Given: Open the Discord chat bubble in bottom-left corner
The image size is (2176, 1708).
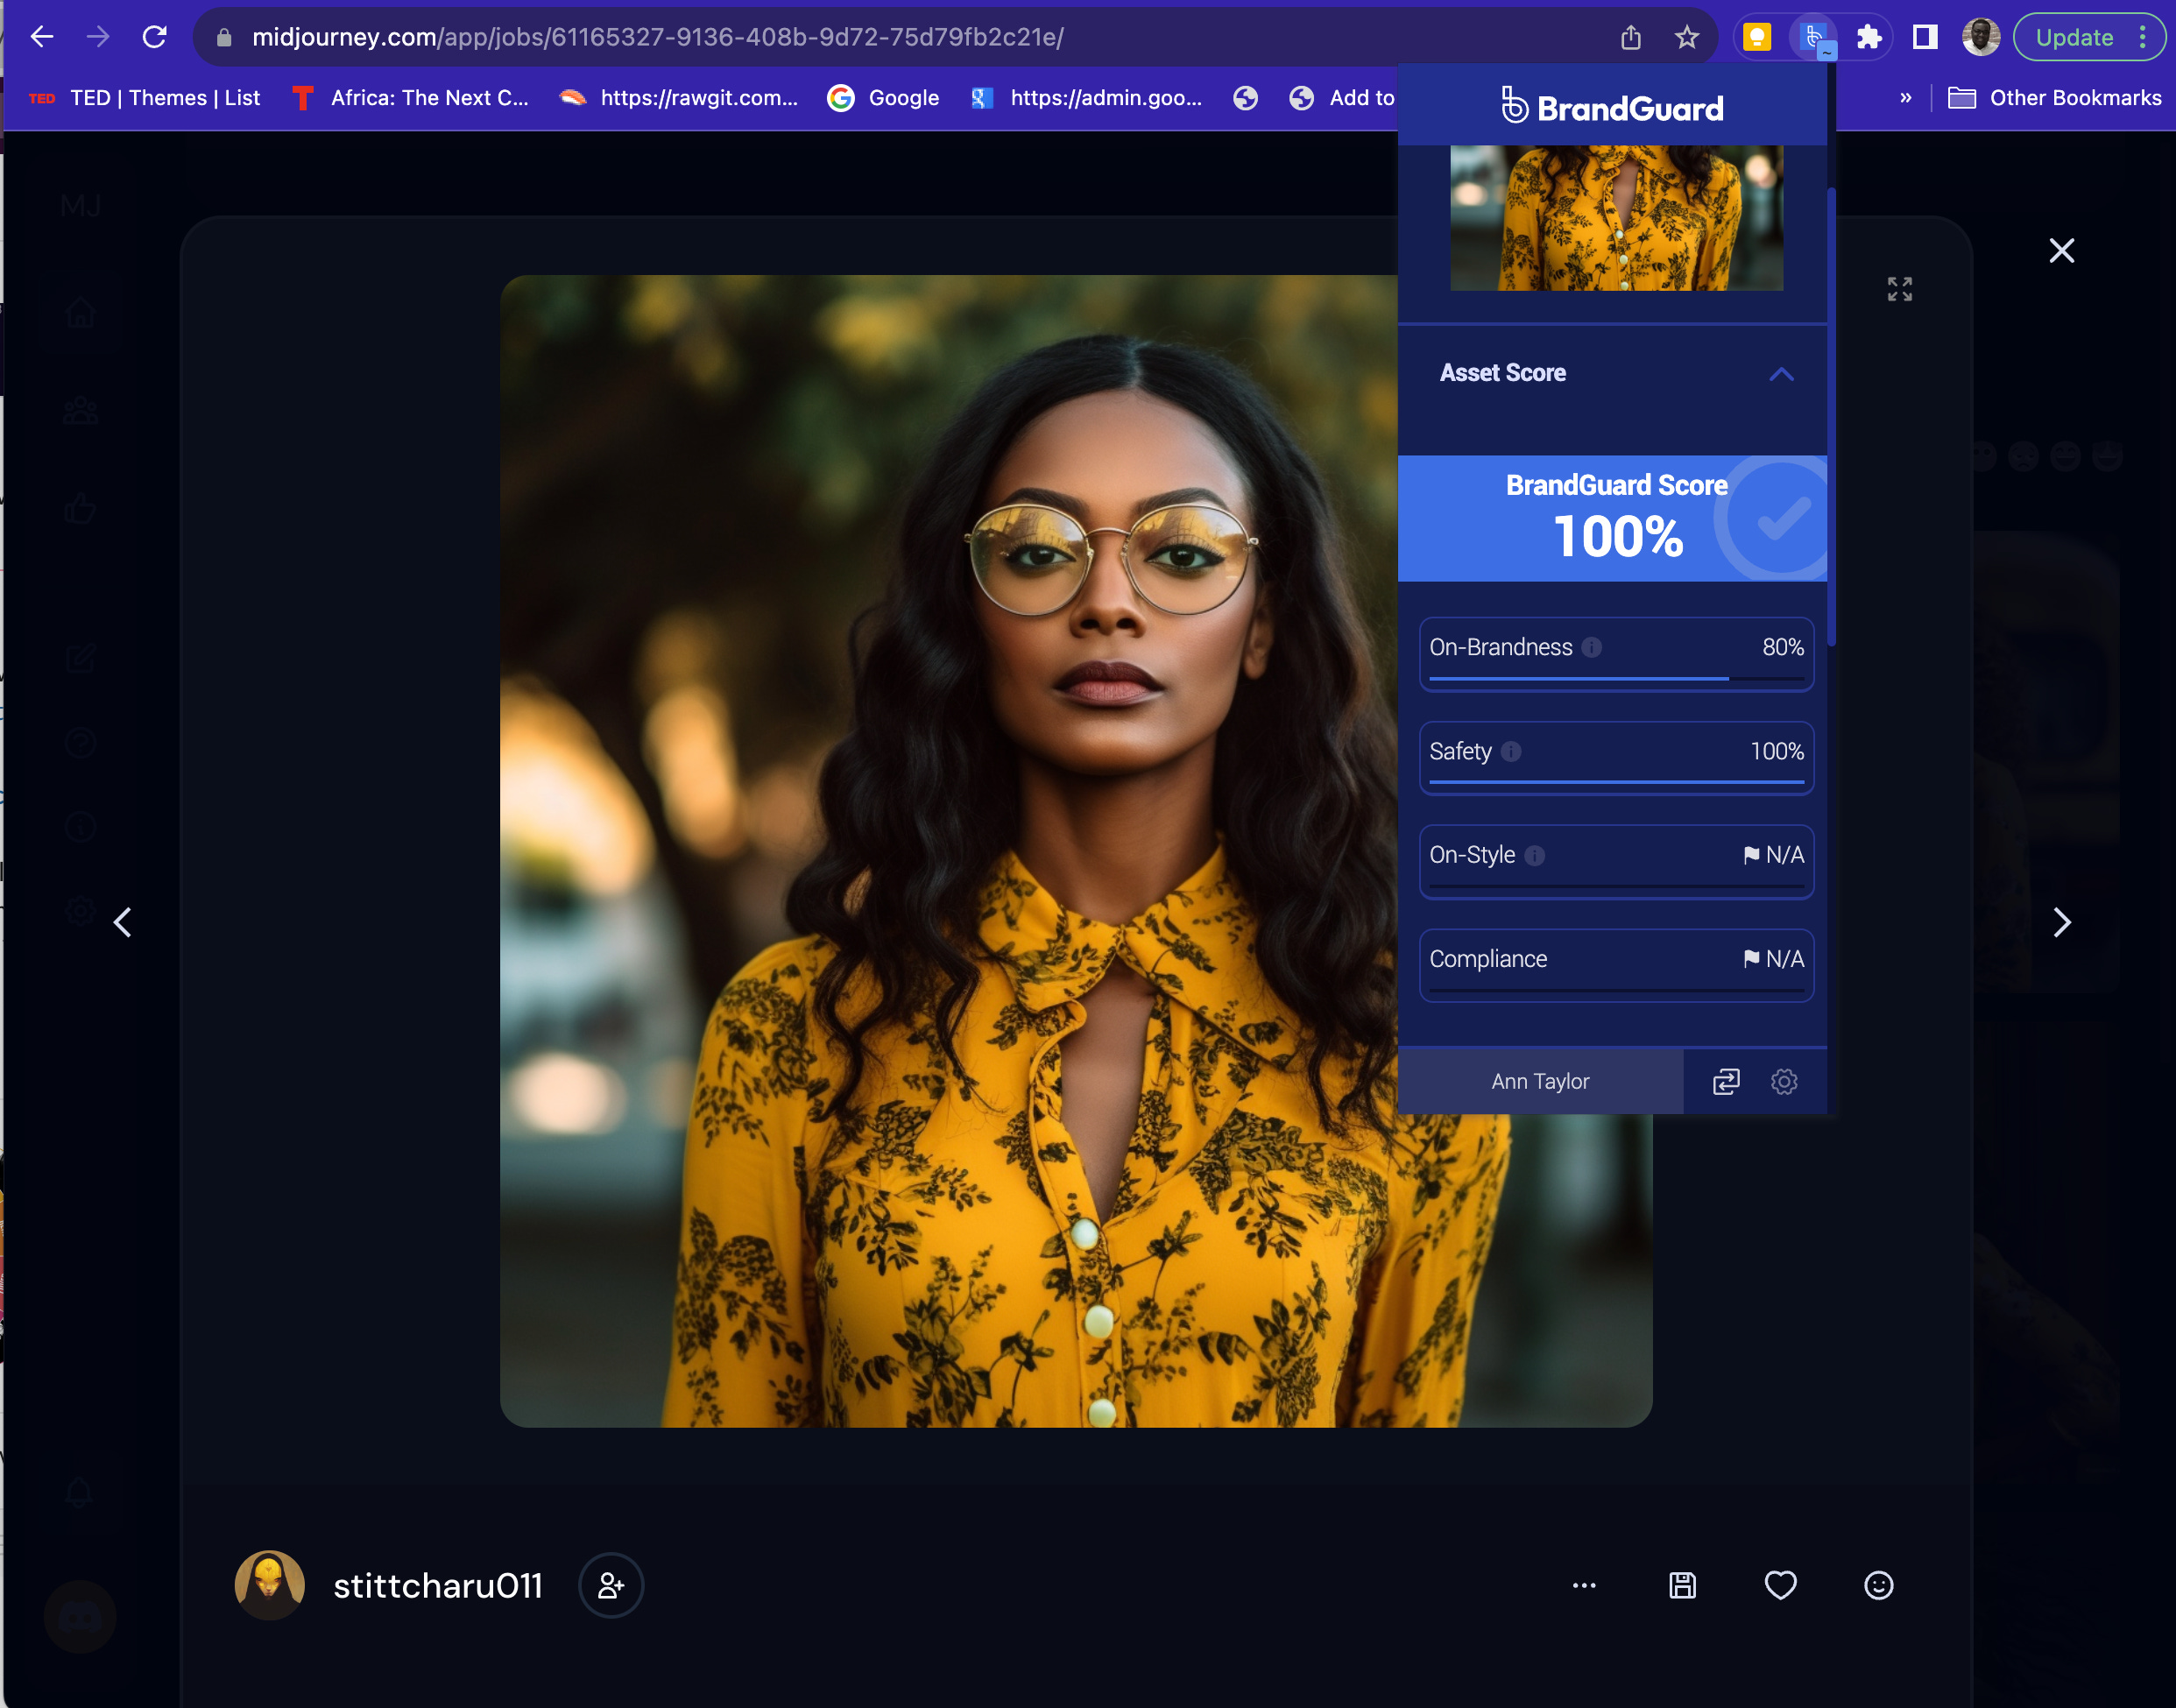Looking at the screenshot, I should tap(79, 1617).
